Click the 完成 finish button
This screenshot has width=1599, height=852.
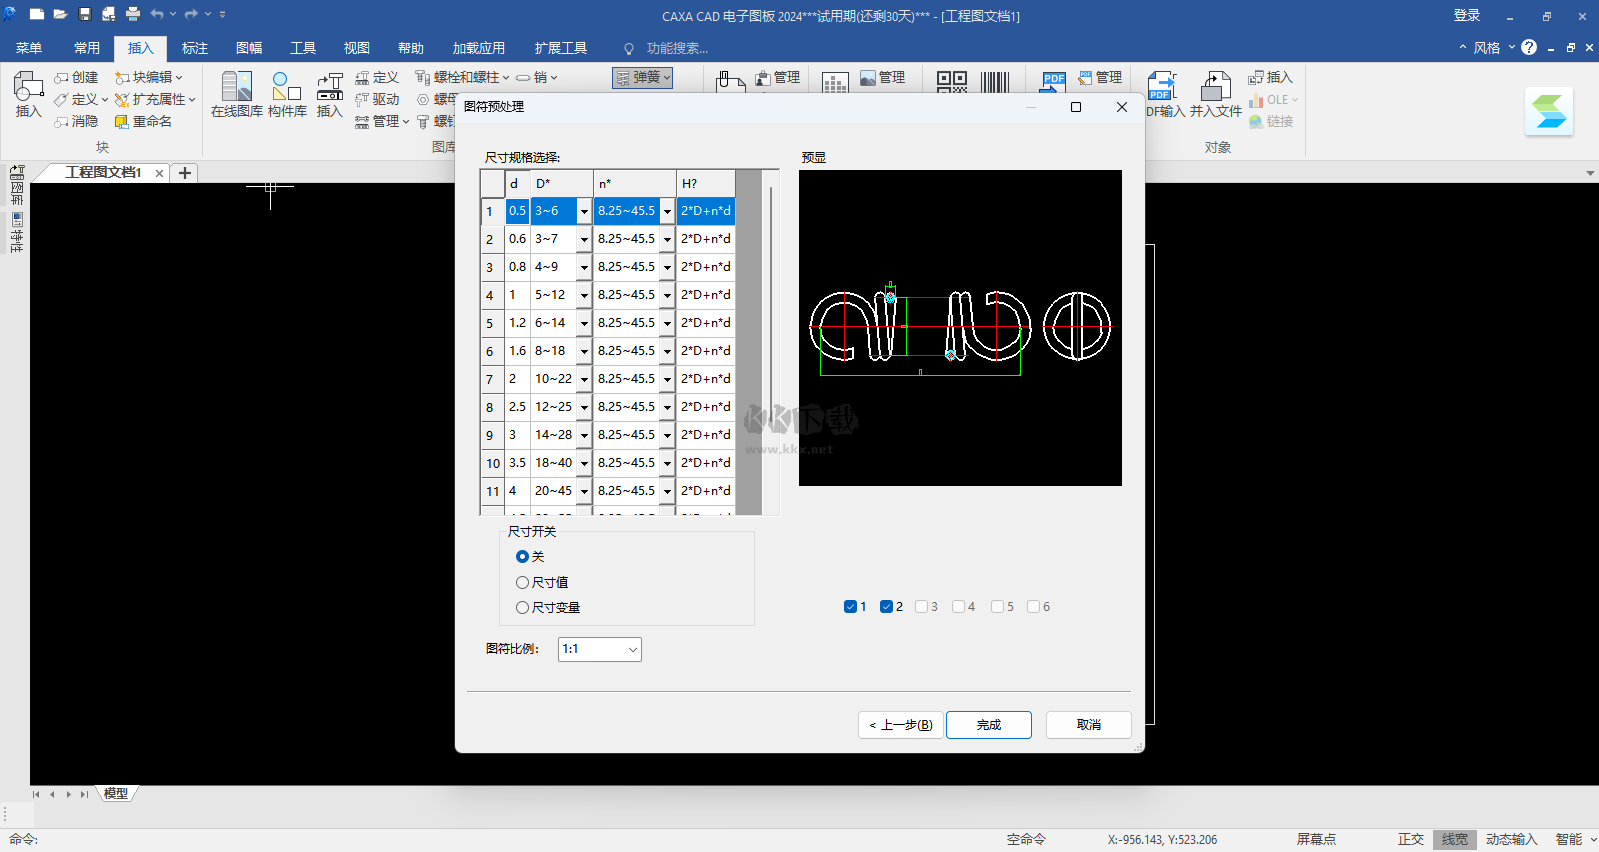[988, 725]
